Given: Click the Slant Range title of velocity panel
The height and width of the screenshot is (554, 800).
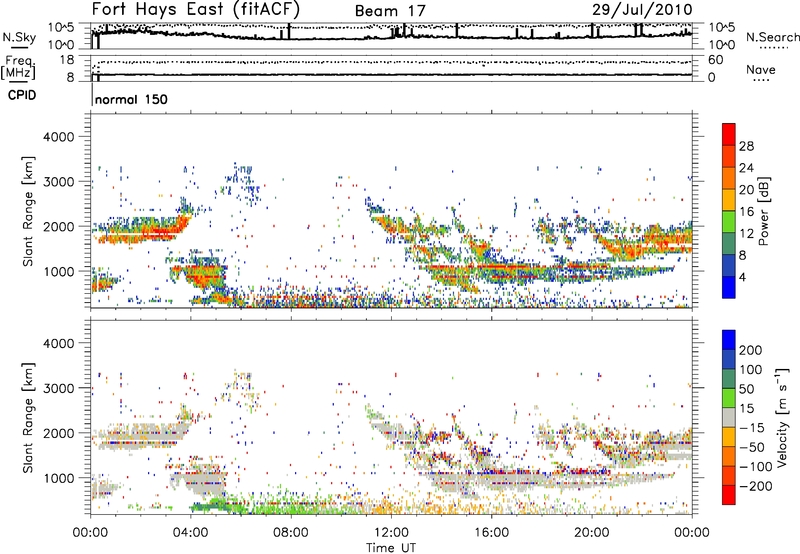Looking at the screenshot, I should click(28, 418).
